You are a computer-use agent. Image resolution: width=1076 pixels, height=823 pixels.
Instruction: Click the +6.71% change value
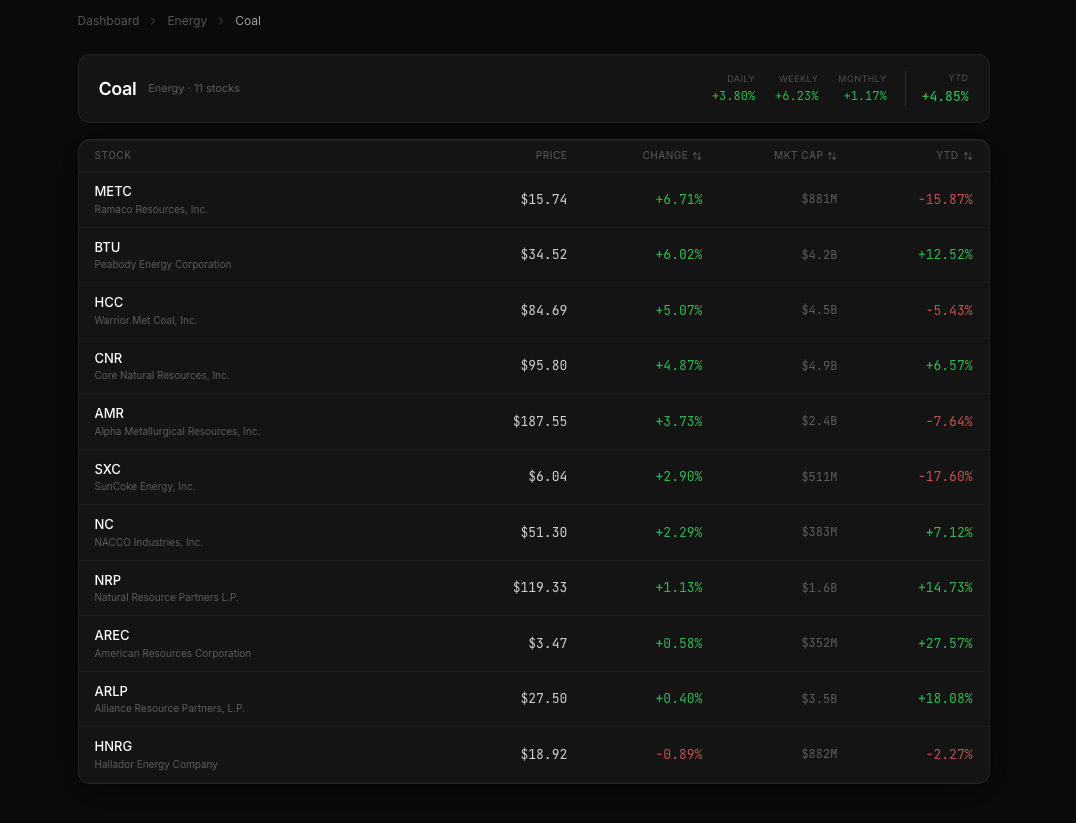[679, 199]
